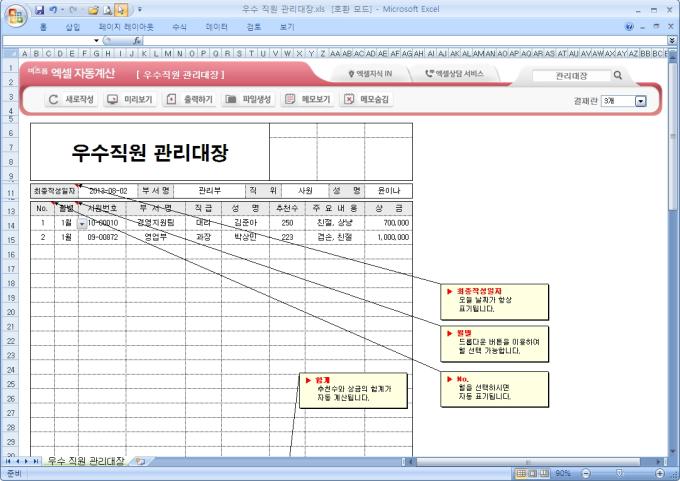
Task: Switch to Normal view in status bar
Action: pos(521,473)
